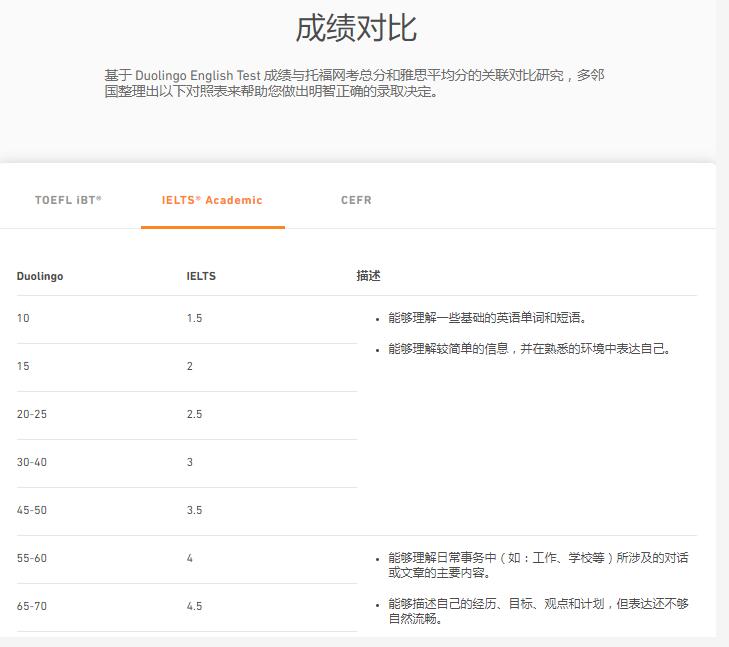Click the Duolingo 55-60 score cell
The image size is (729, 647).
[32, 558]
